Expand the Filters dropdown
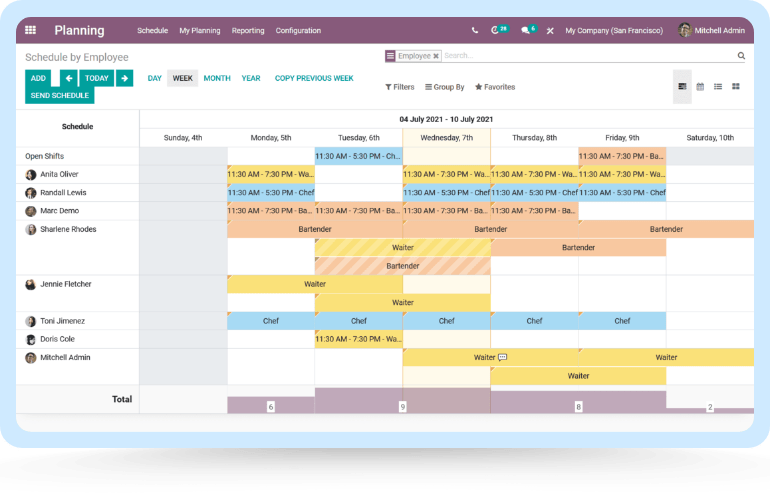Image resolution: width=770 pixels, height=504 pixels. pyautogui.click(x=400, y=87)
